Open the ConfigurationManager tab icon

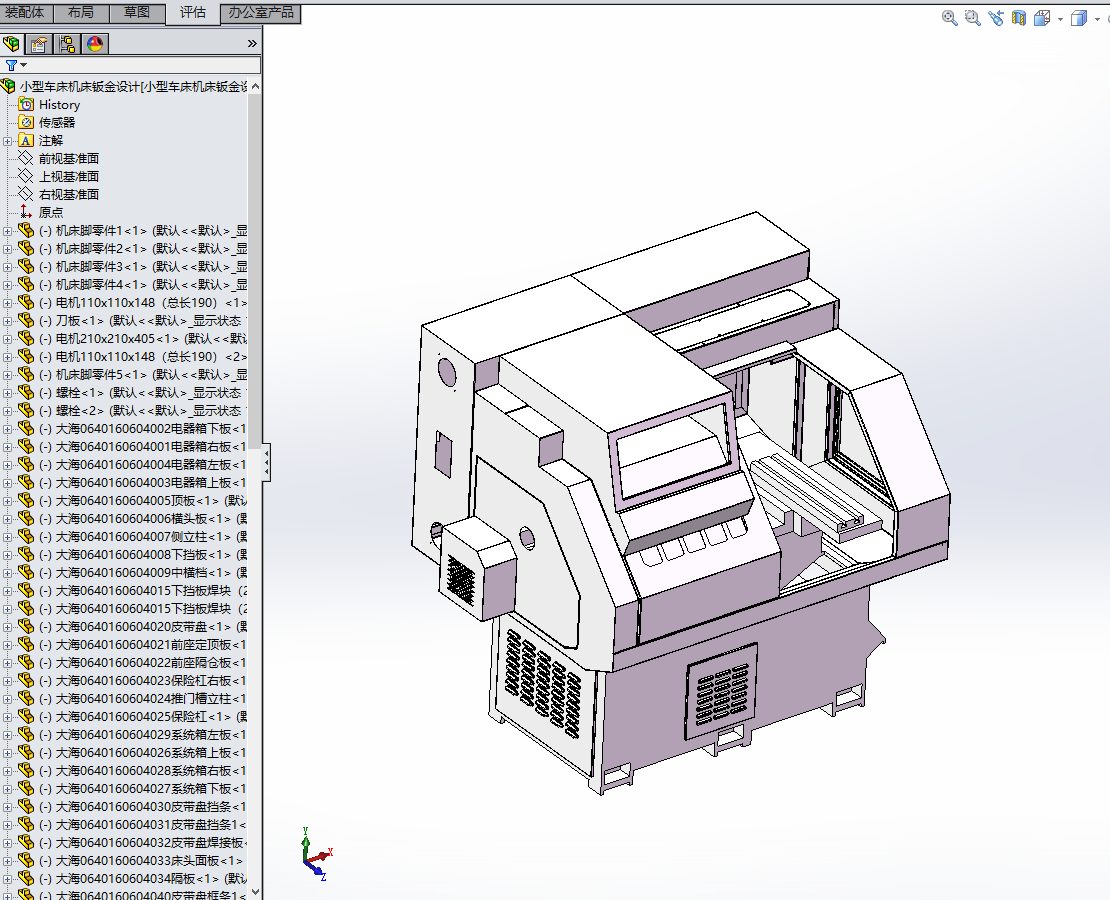coord(67,44)
